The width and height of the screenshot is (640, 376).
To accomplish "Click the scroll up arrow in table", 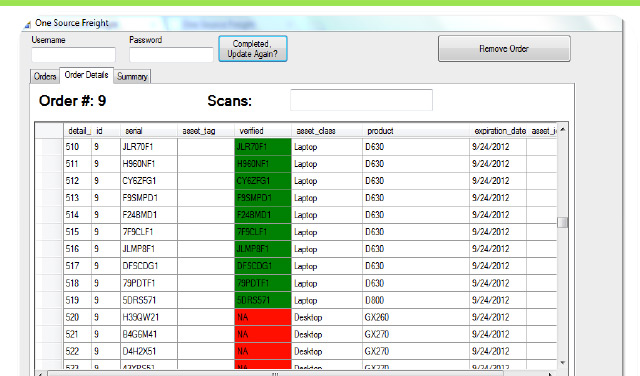I will 563,130.
